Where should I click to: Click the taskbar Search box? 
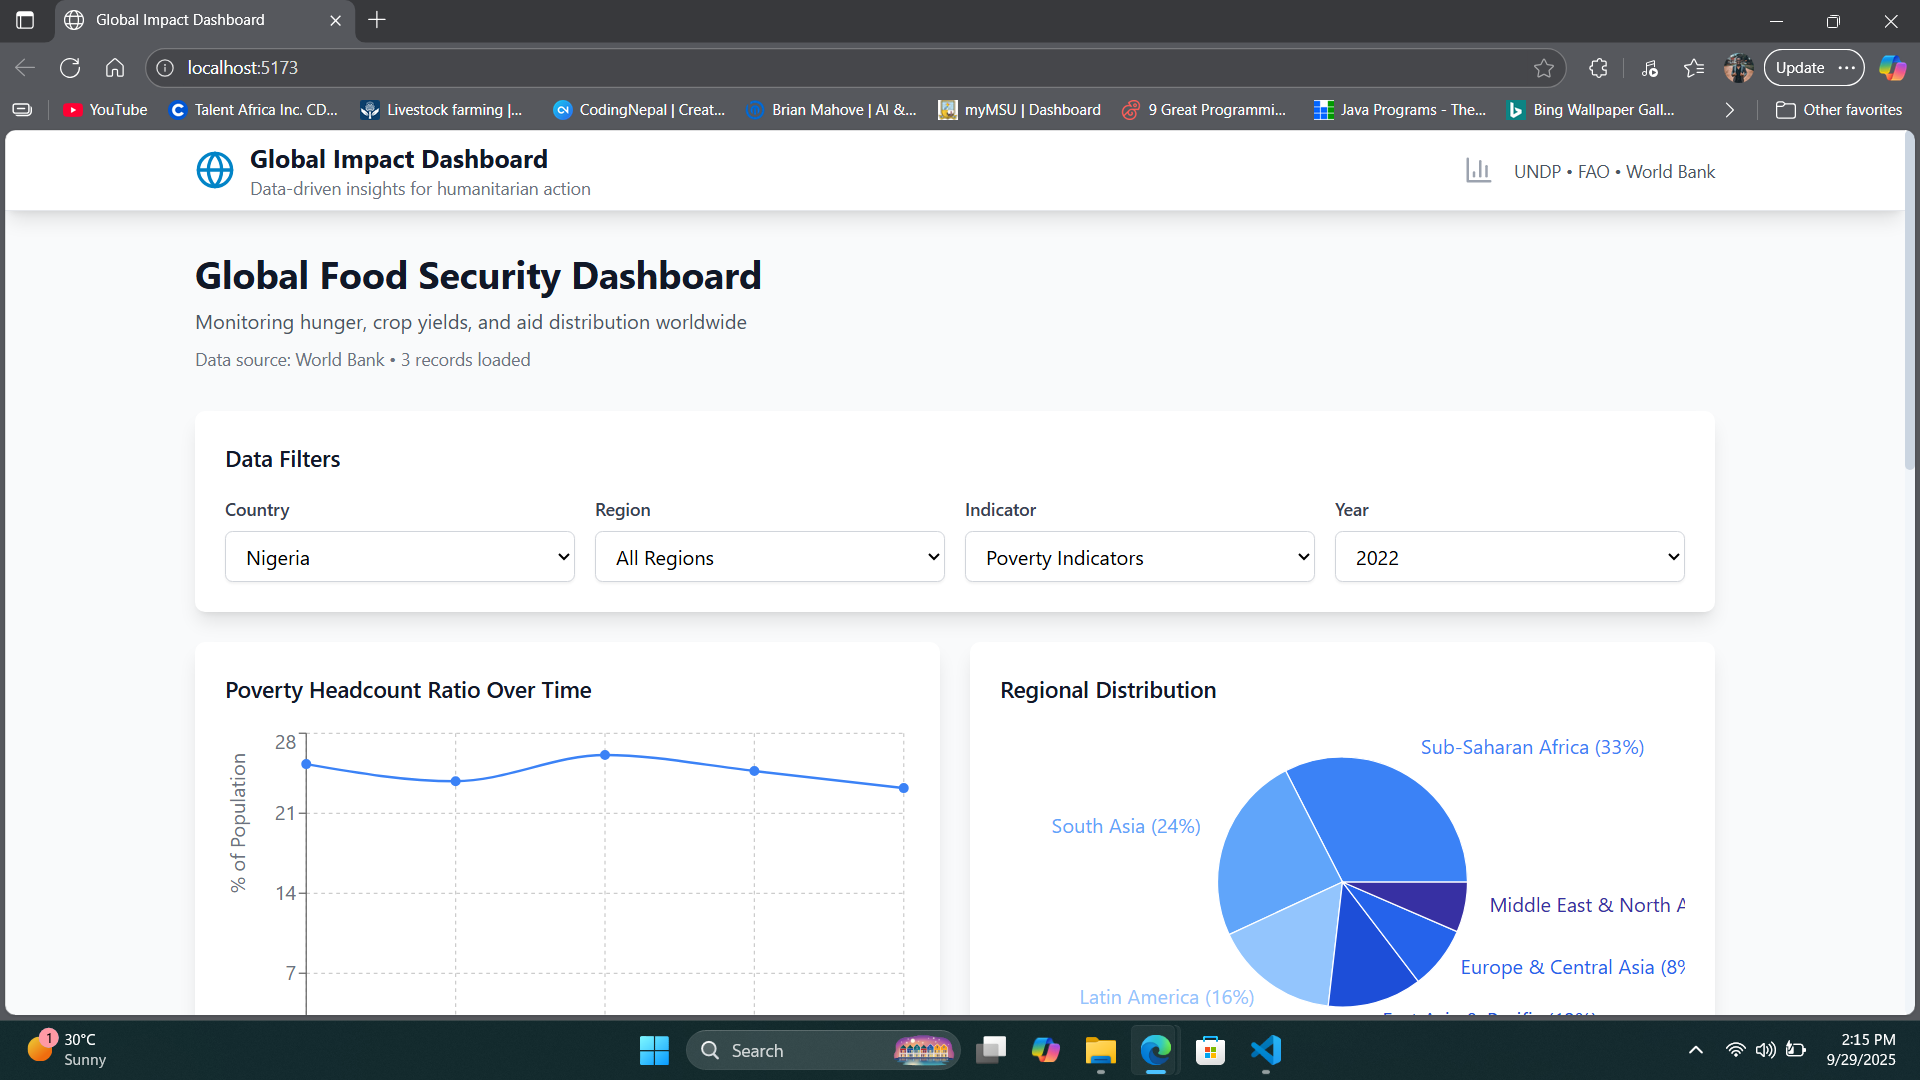tap(822, 1050)
